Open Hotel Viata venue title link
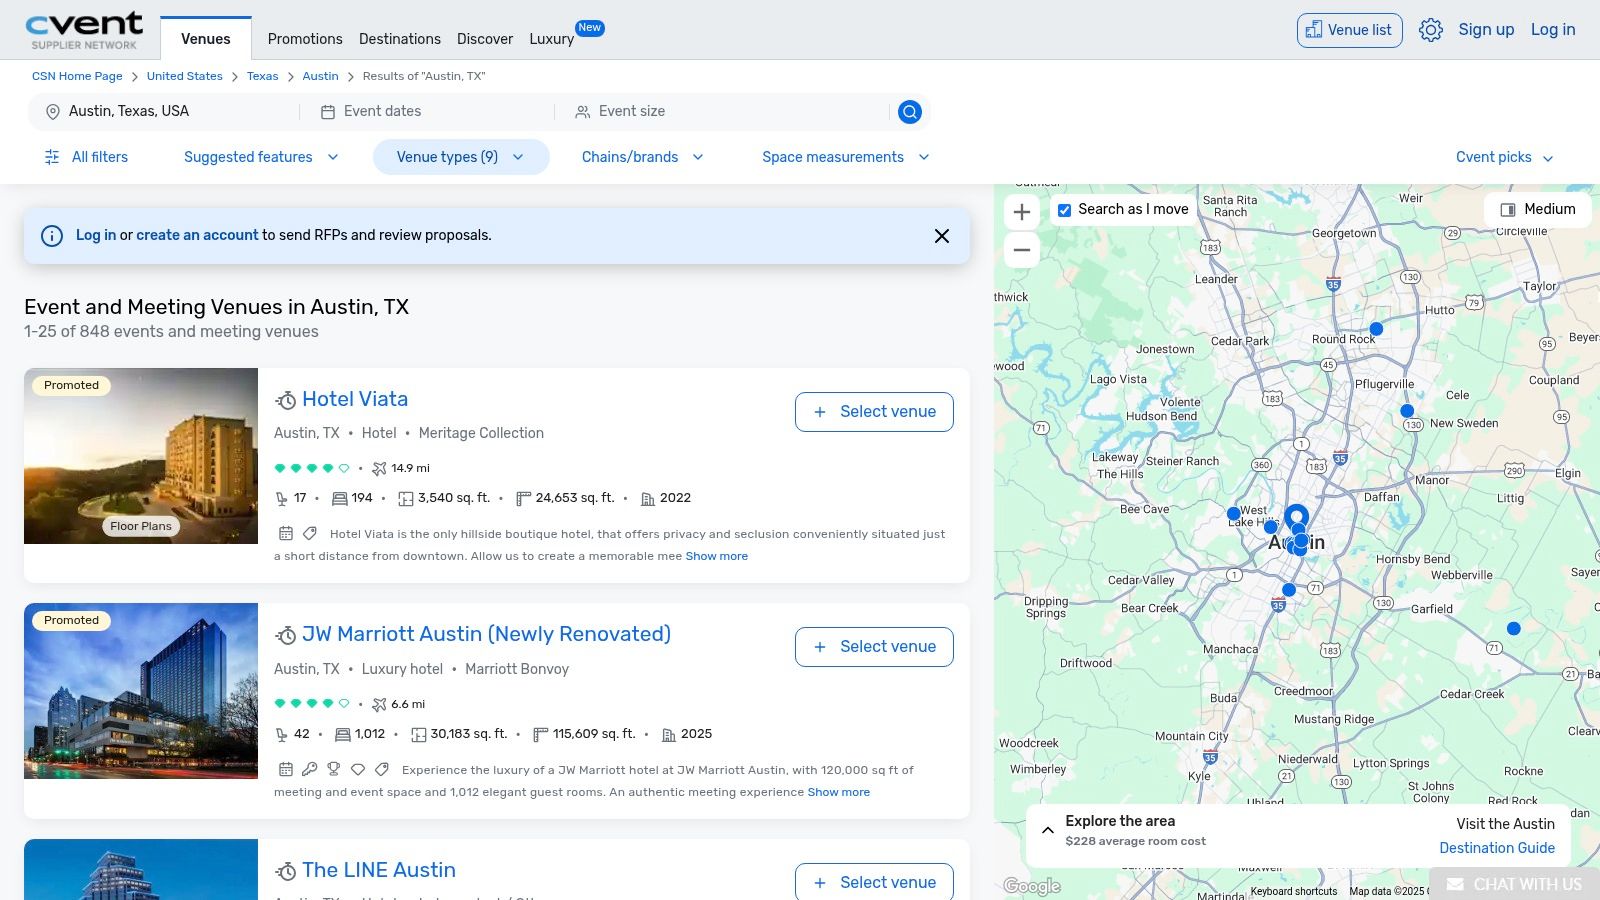This screenshot has height=900, width=1600. 355,399
